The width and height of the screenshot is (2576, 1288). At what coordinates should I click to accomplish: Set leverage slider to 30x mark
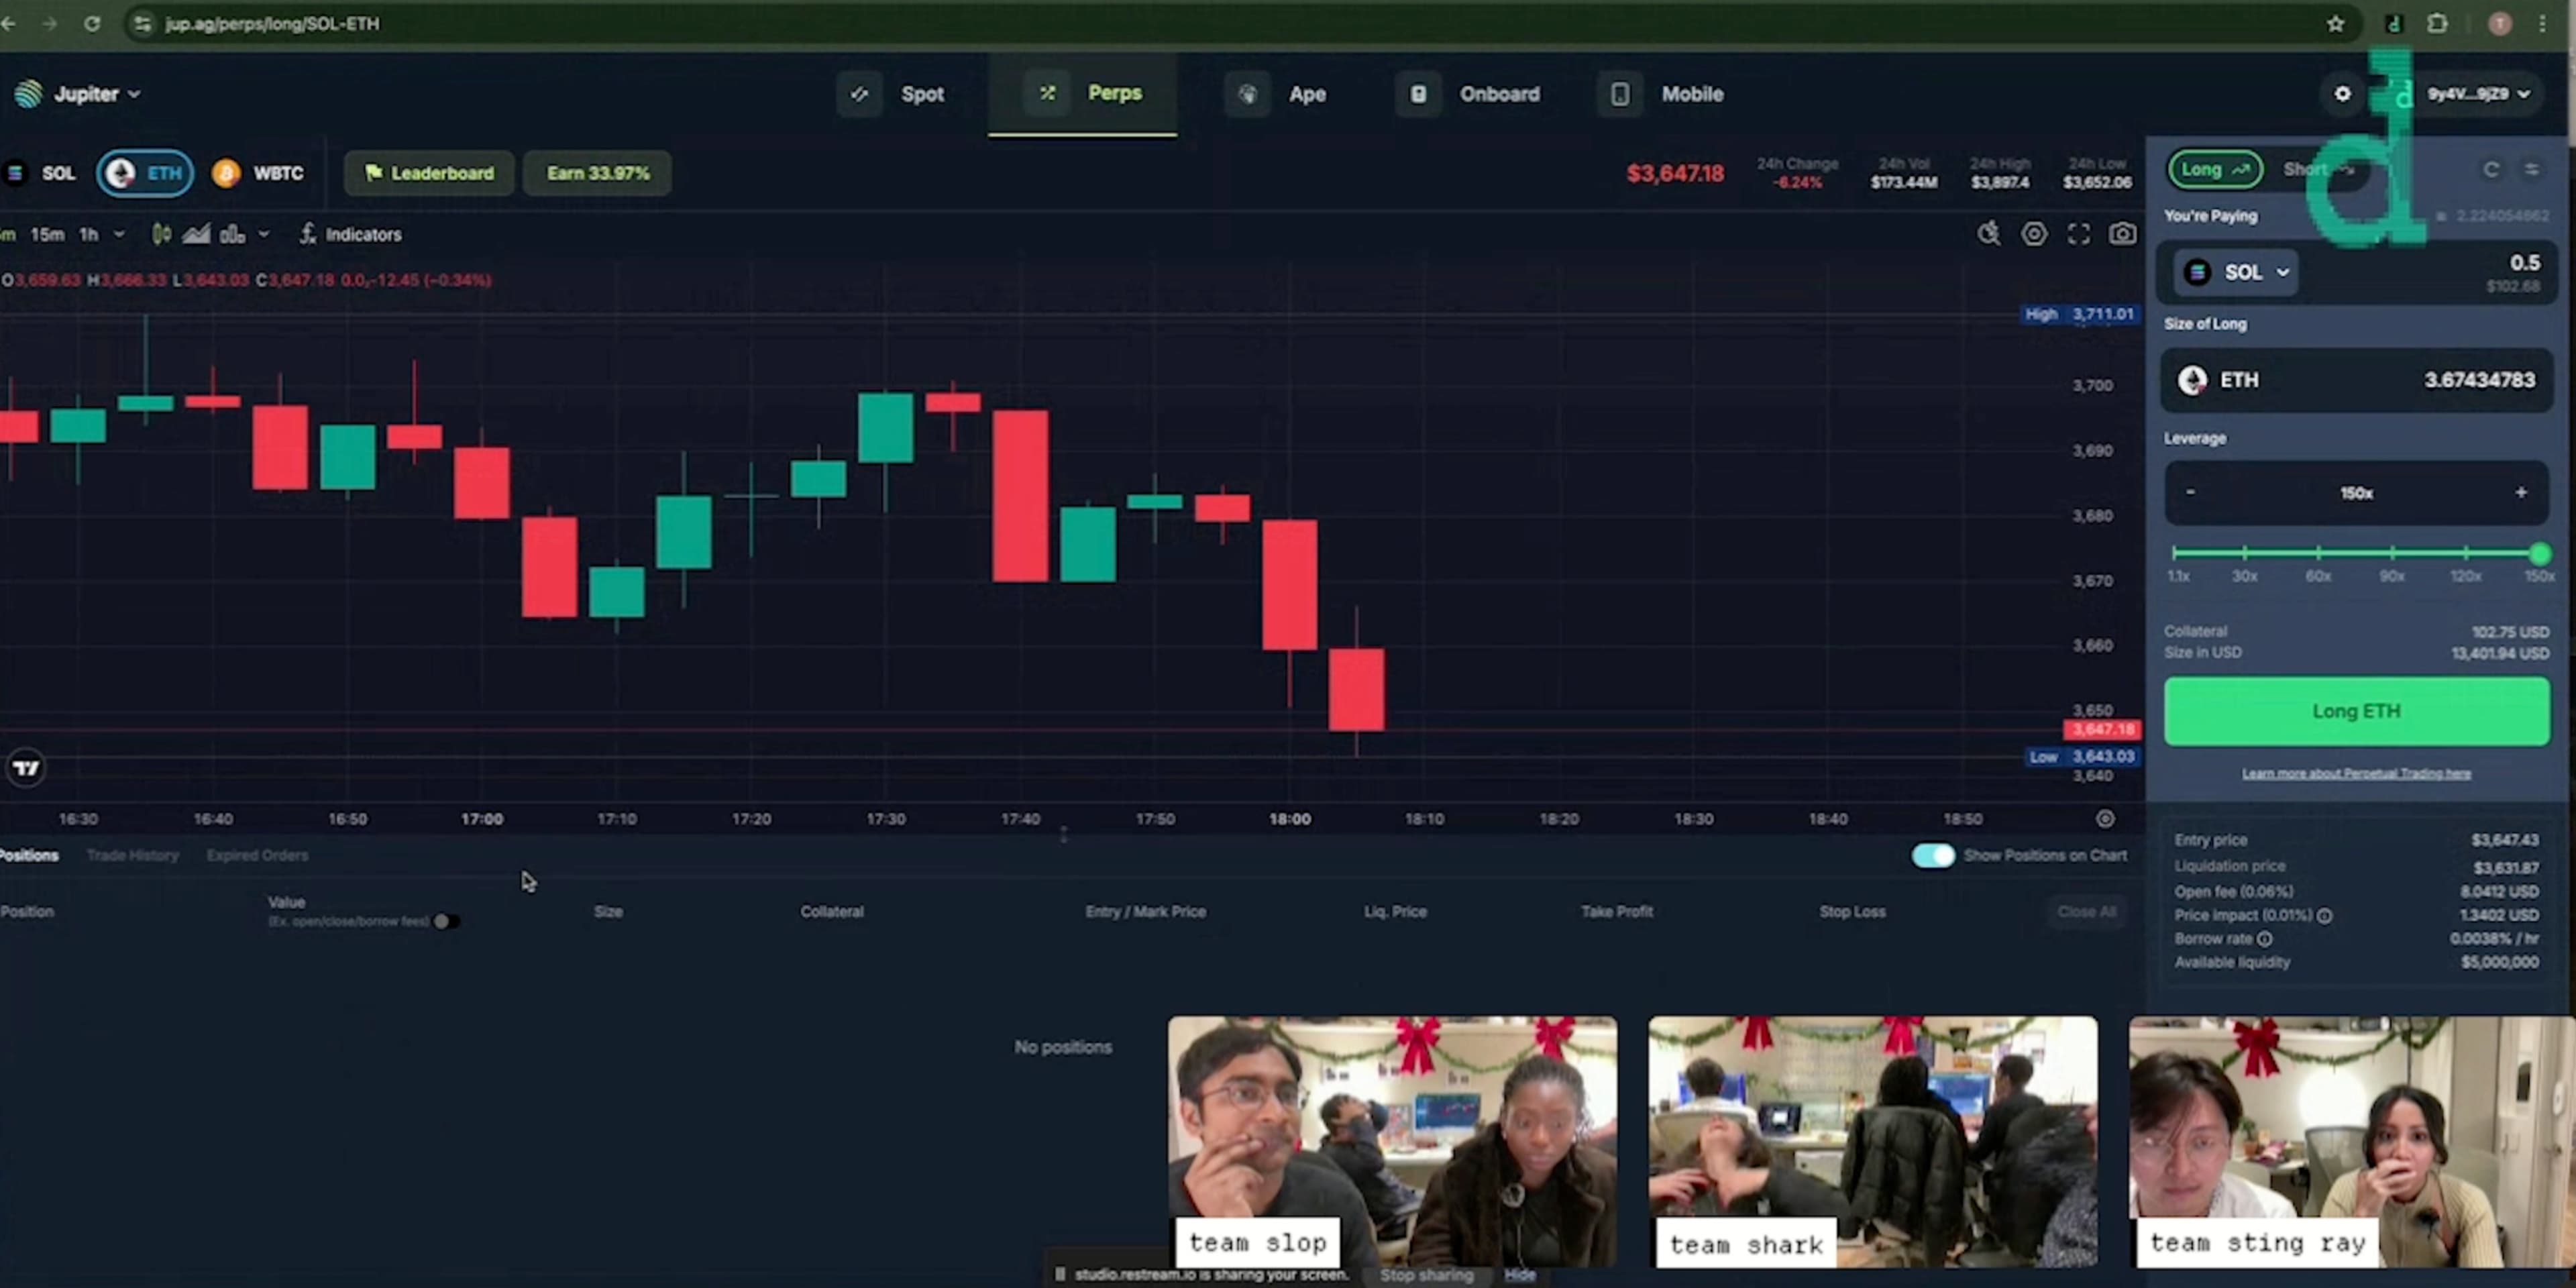point(2244,553)
